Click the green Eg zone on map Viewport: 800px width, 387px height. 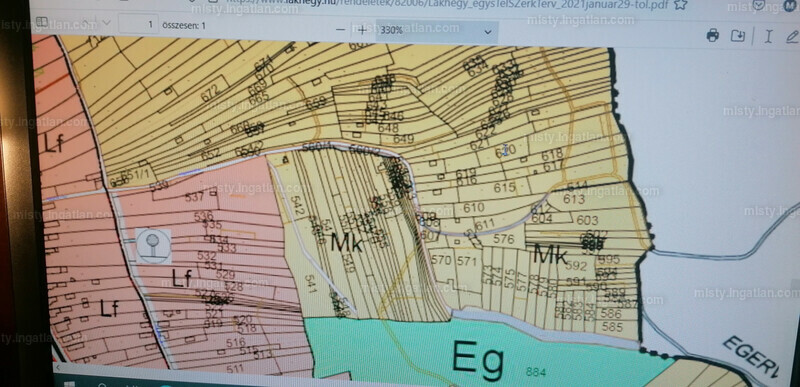click(479, 358)
